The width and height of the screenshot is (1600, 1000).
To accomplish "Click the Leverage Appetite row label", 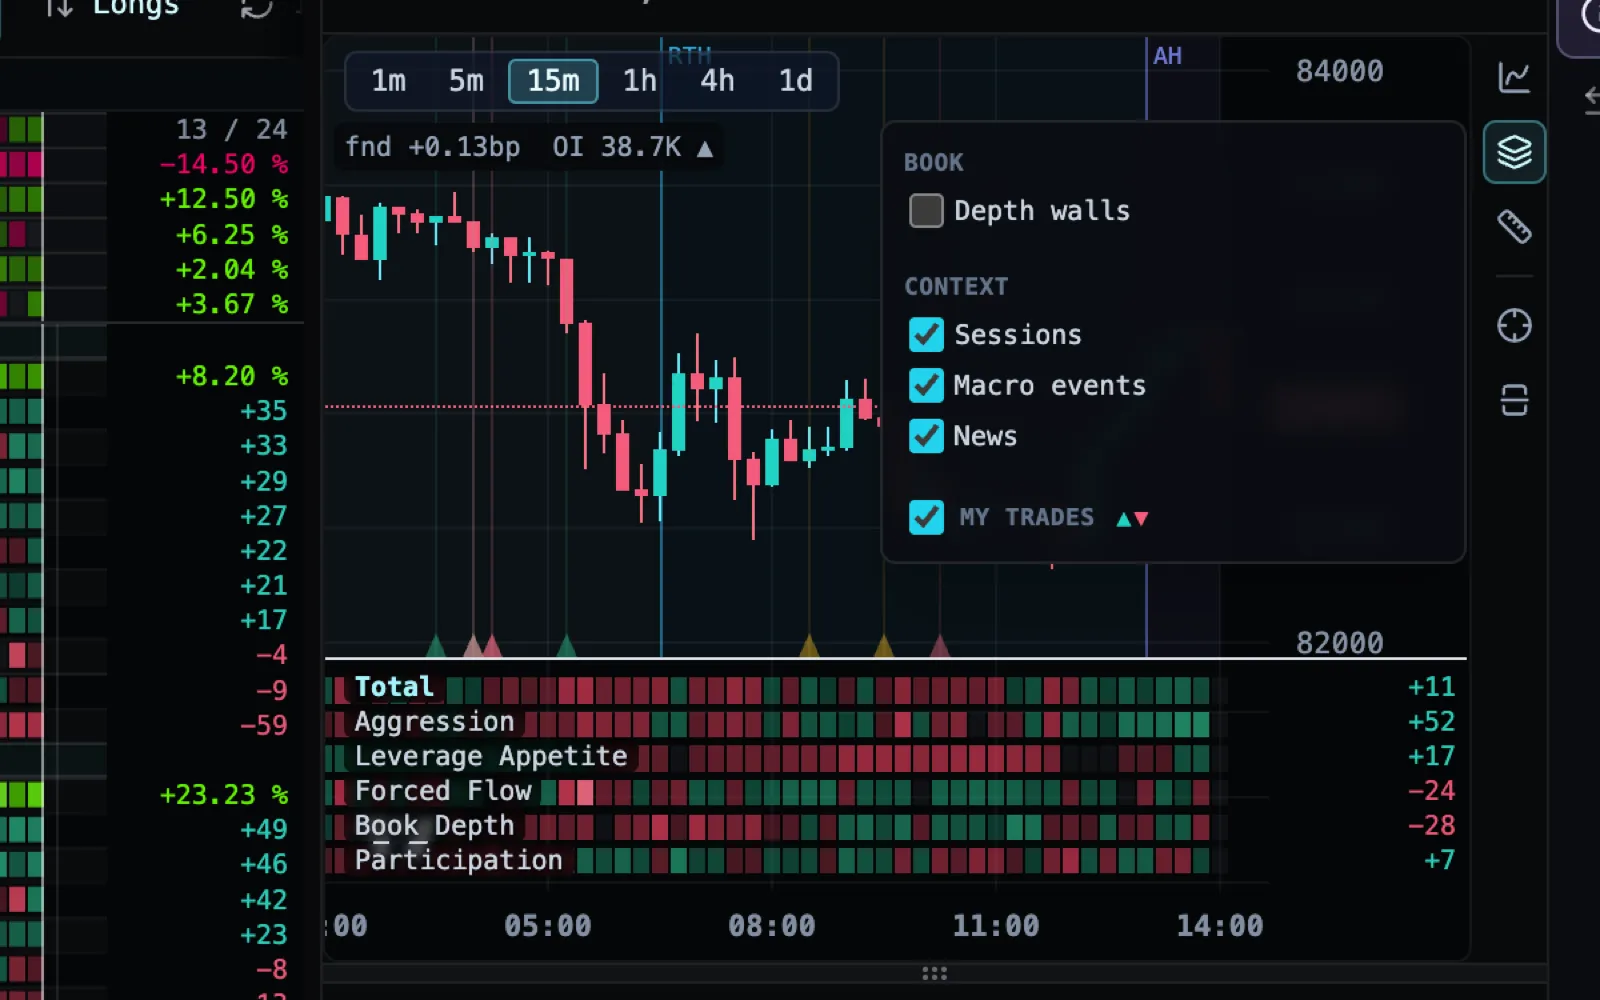I will click(491, 756).
